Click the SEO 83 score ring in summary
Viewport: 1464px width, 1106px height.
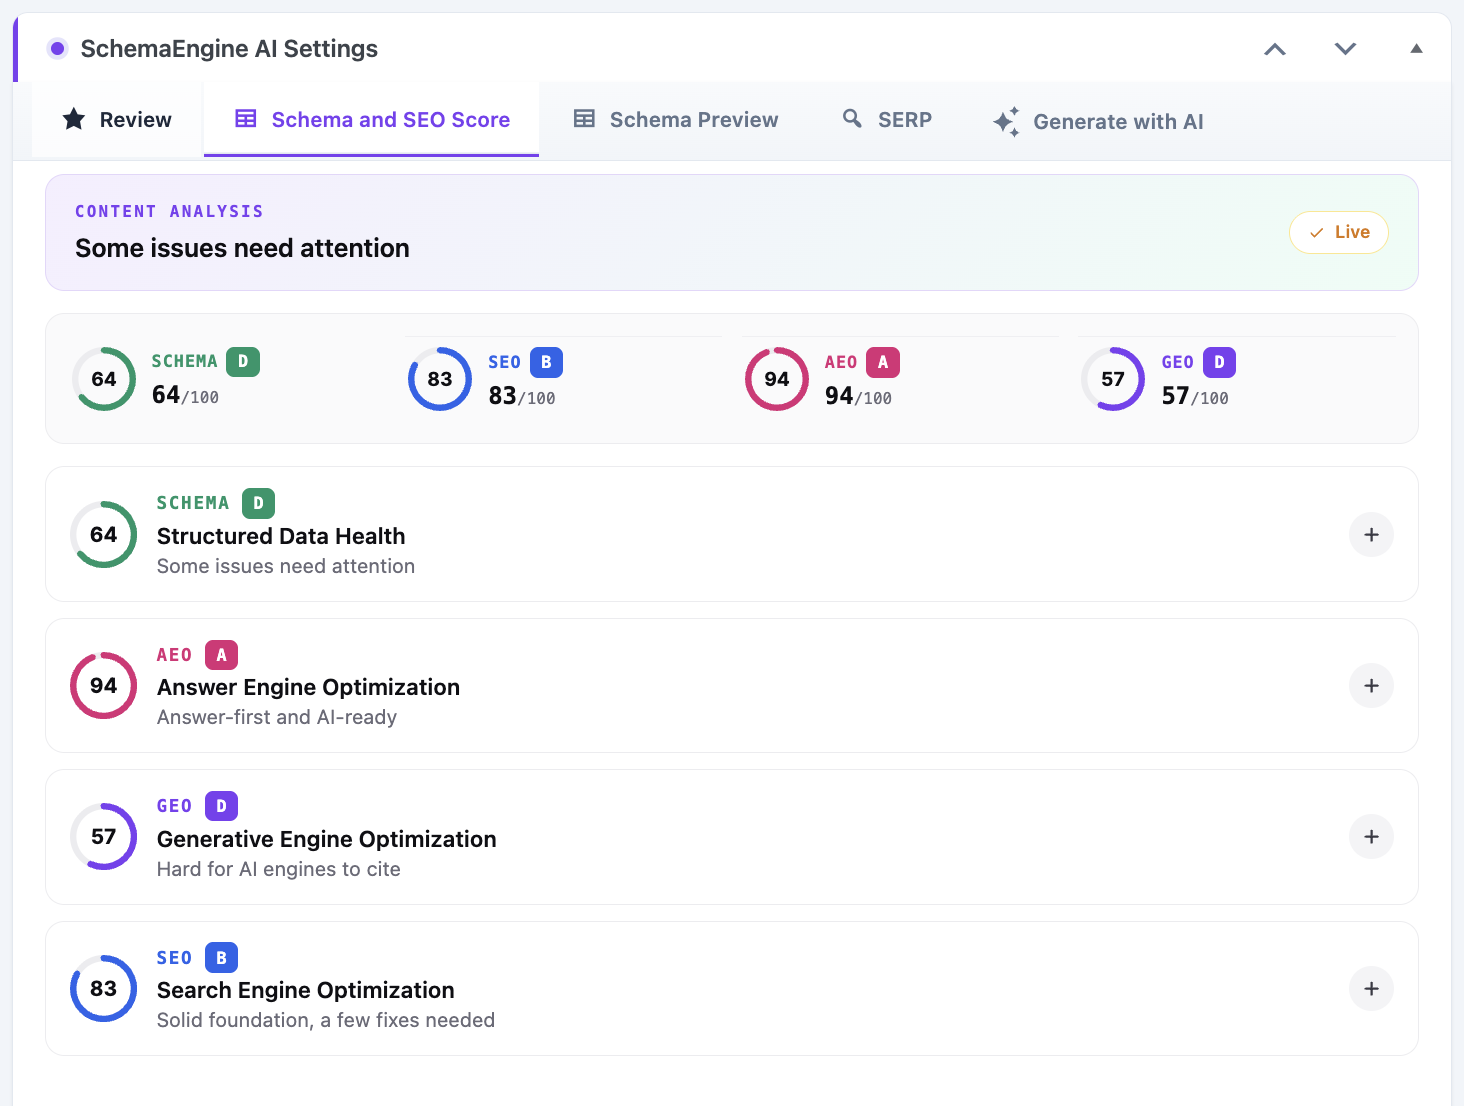click(x=440, y=379)
